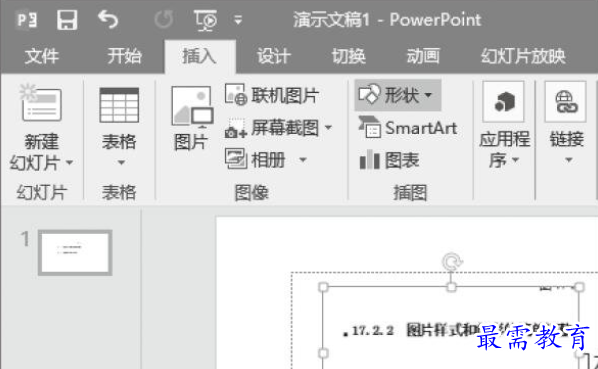
Task: Click the Save icon in quick access toolbar
Action: [x=67, y=19]
